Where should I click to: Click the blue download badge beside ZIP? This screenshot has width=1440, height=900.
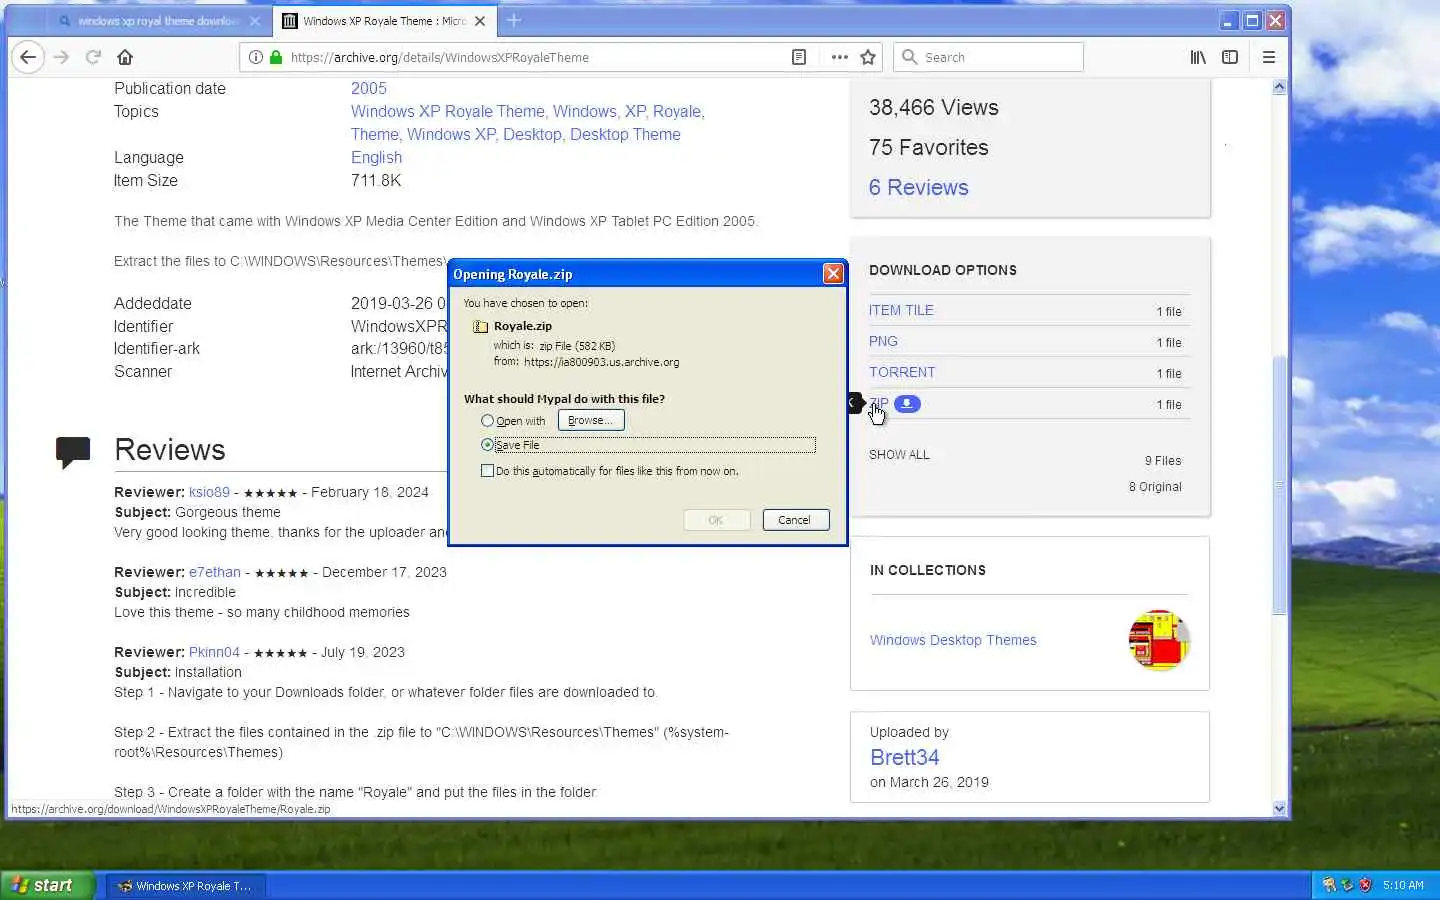pos(907,404)
